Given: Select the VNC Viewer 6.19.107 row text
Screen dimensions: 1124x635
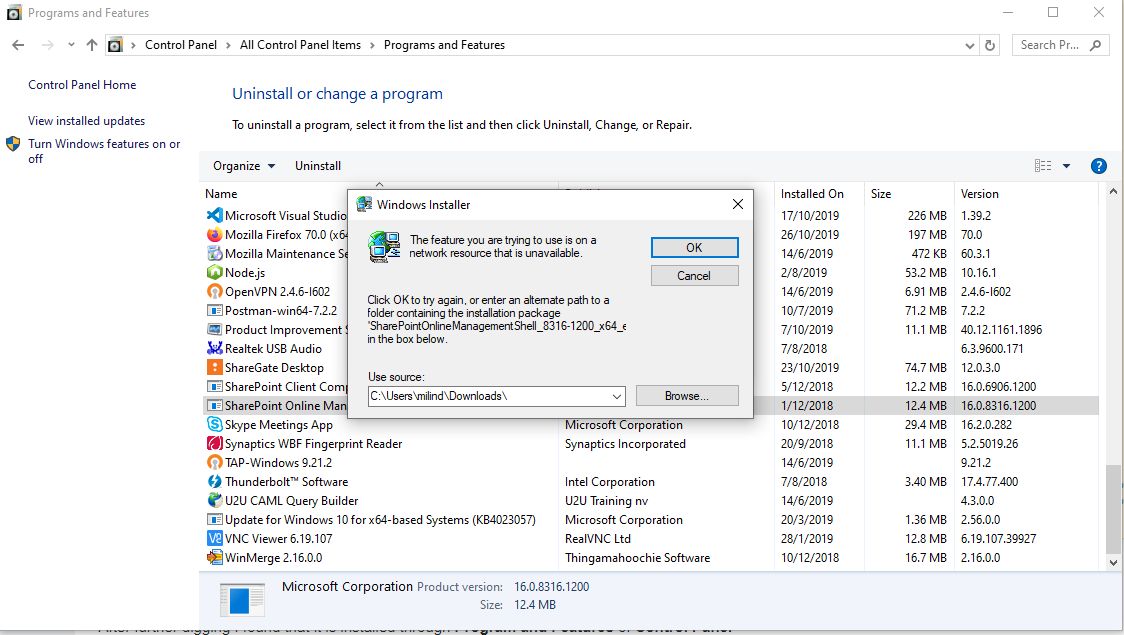Looking at the screenshot, I should click(279, 538).
